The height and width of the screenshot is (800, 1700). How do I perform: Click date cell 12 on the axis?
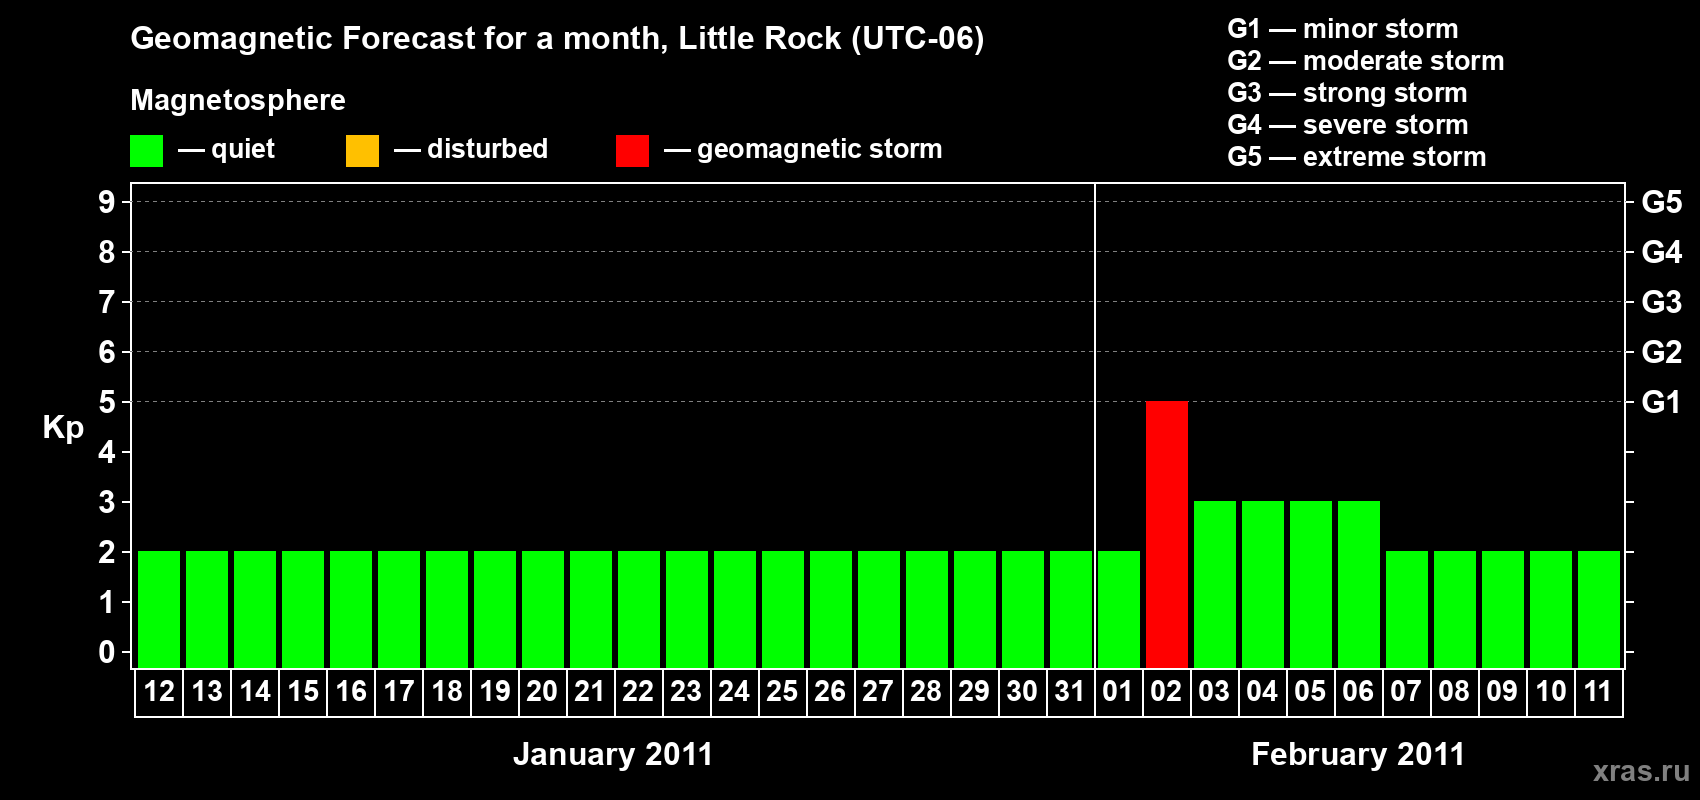point(159,692)
